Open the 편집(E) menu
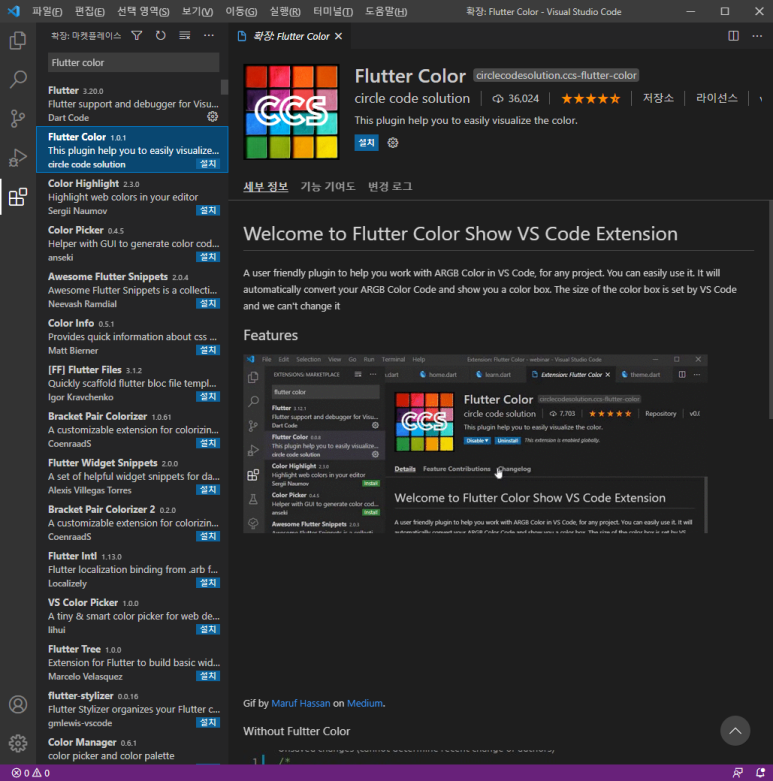The image size is (773, 781). (x=90, y=11)
